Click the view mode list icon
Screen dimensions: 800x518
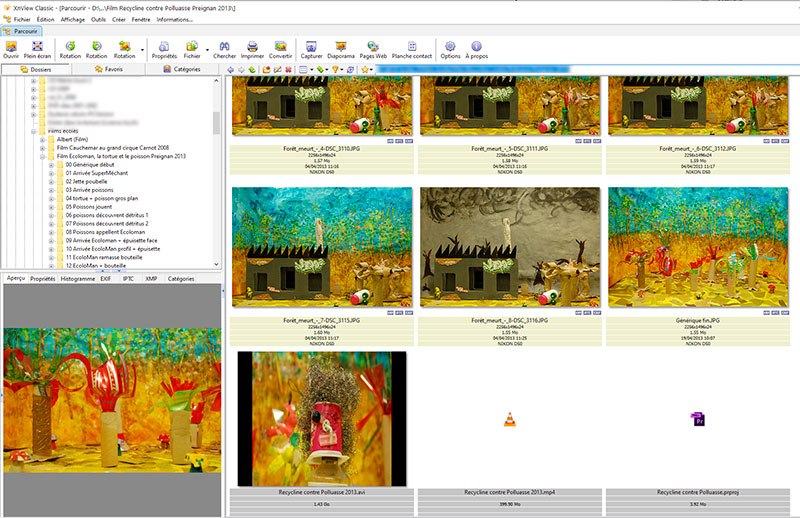click(303, 69)
